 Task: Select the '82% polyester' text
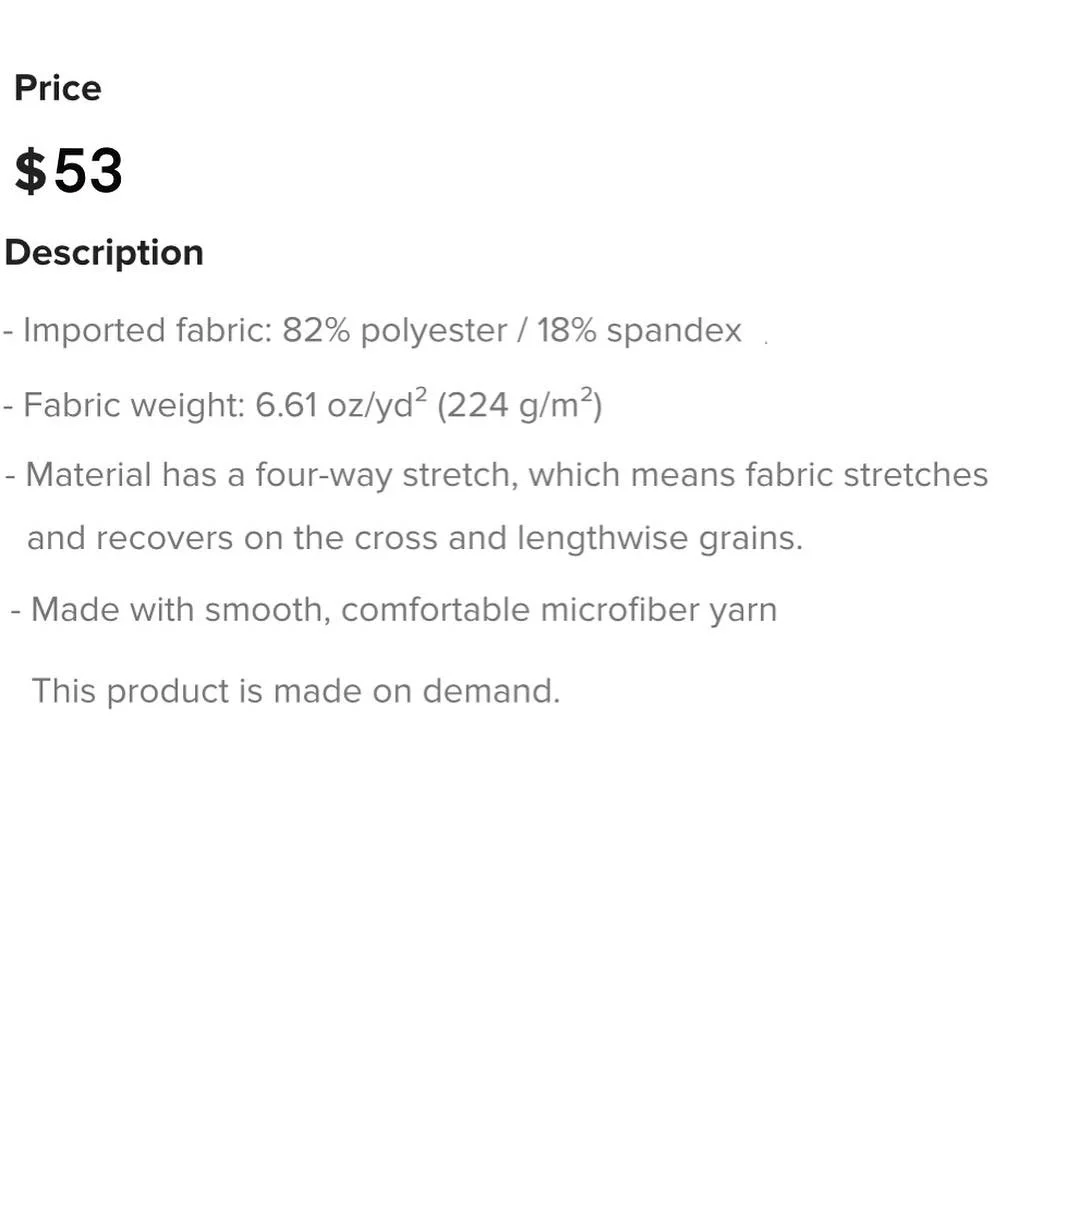tap(394, 331)
